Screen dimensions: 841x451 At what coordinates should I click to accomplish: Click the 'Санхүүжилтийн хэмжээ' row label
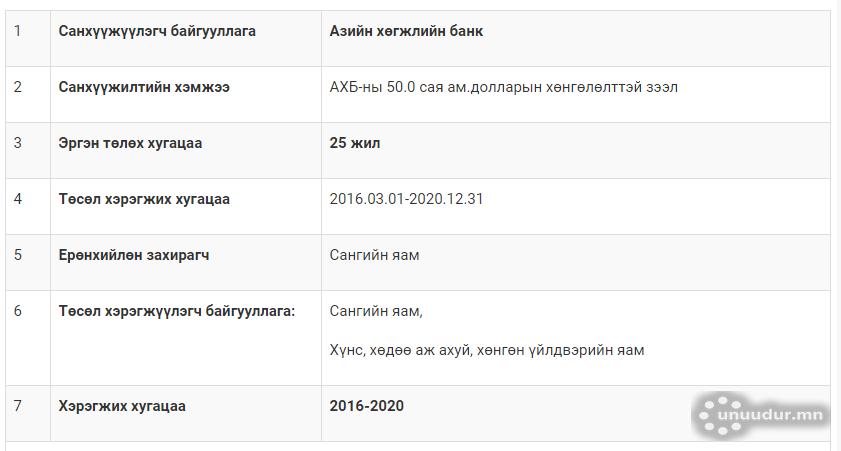click(144, 87)
